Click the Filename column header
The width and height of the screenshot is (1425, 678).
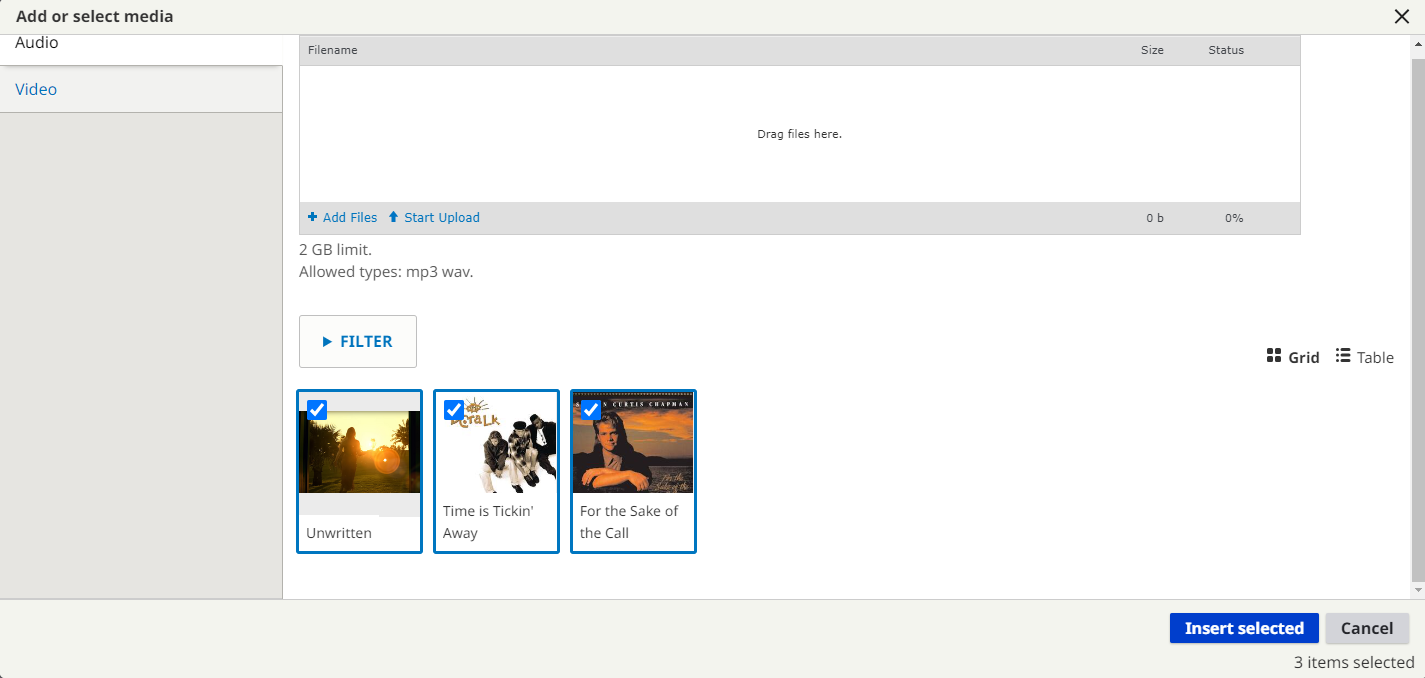[332, 50]
